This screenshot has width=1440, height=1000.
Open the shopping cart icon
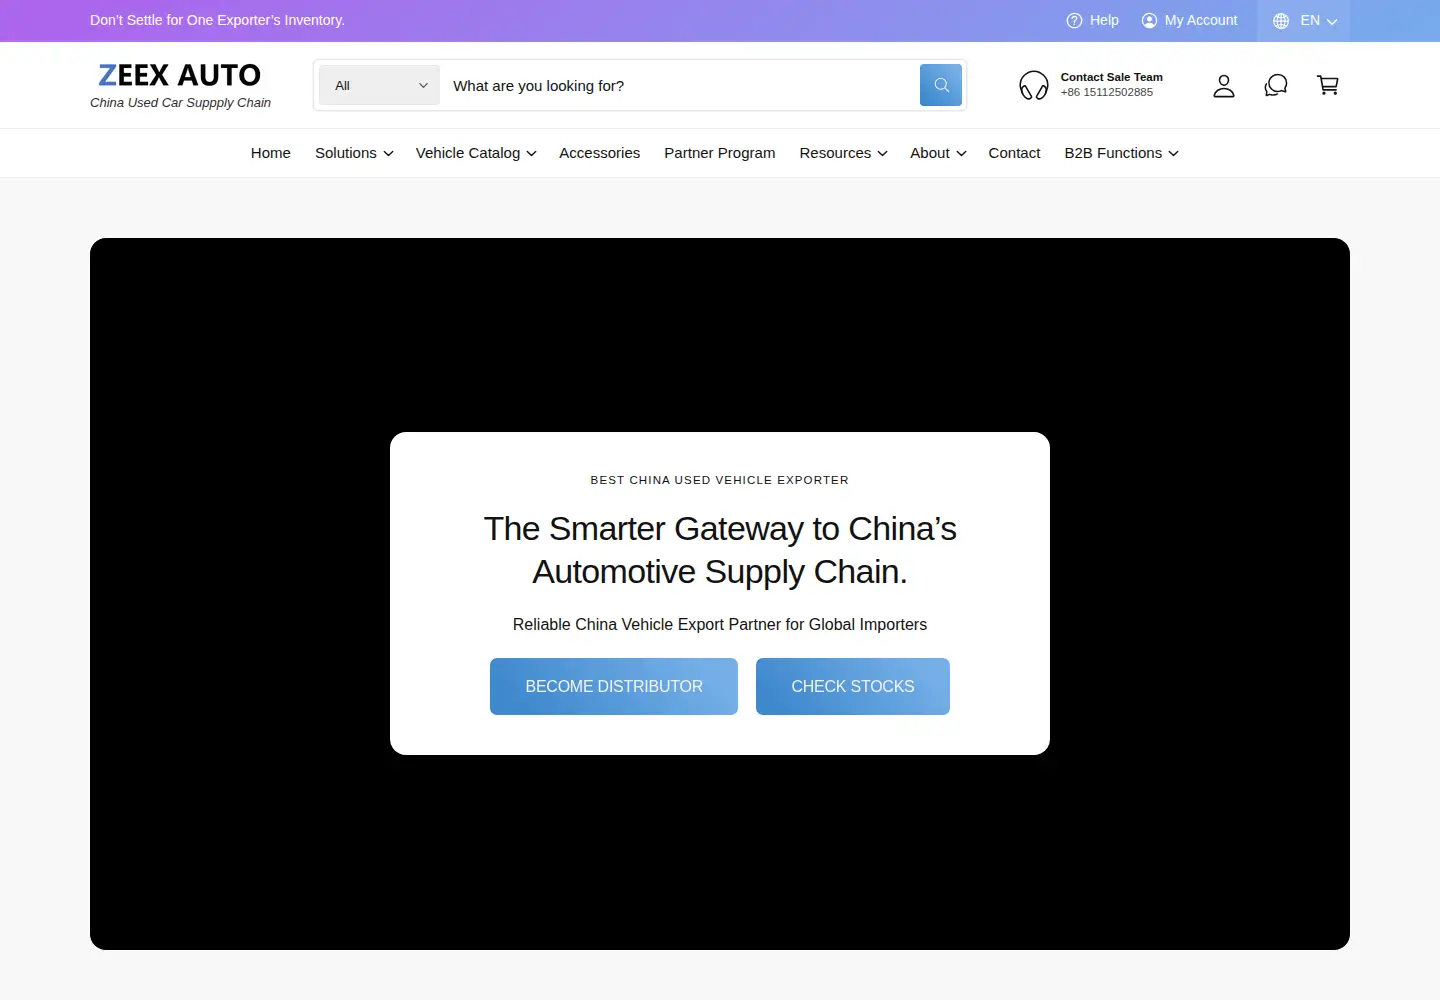coord(1328,86)
